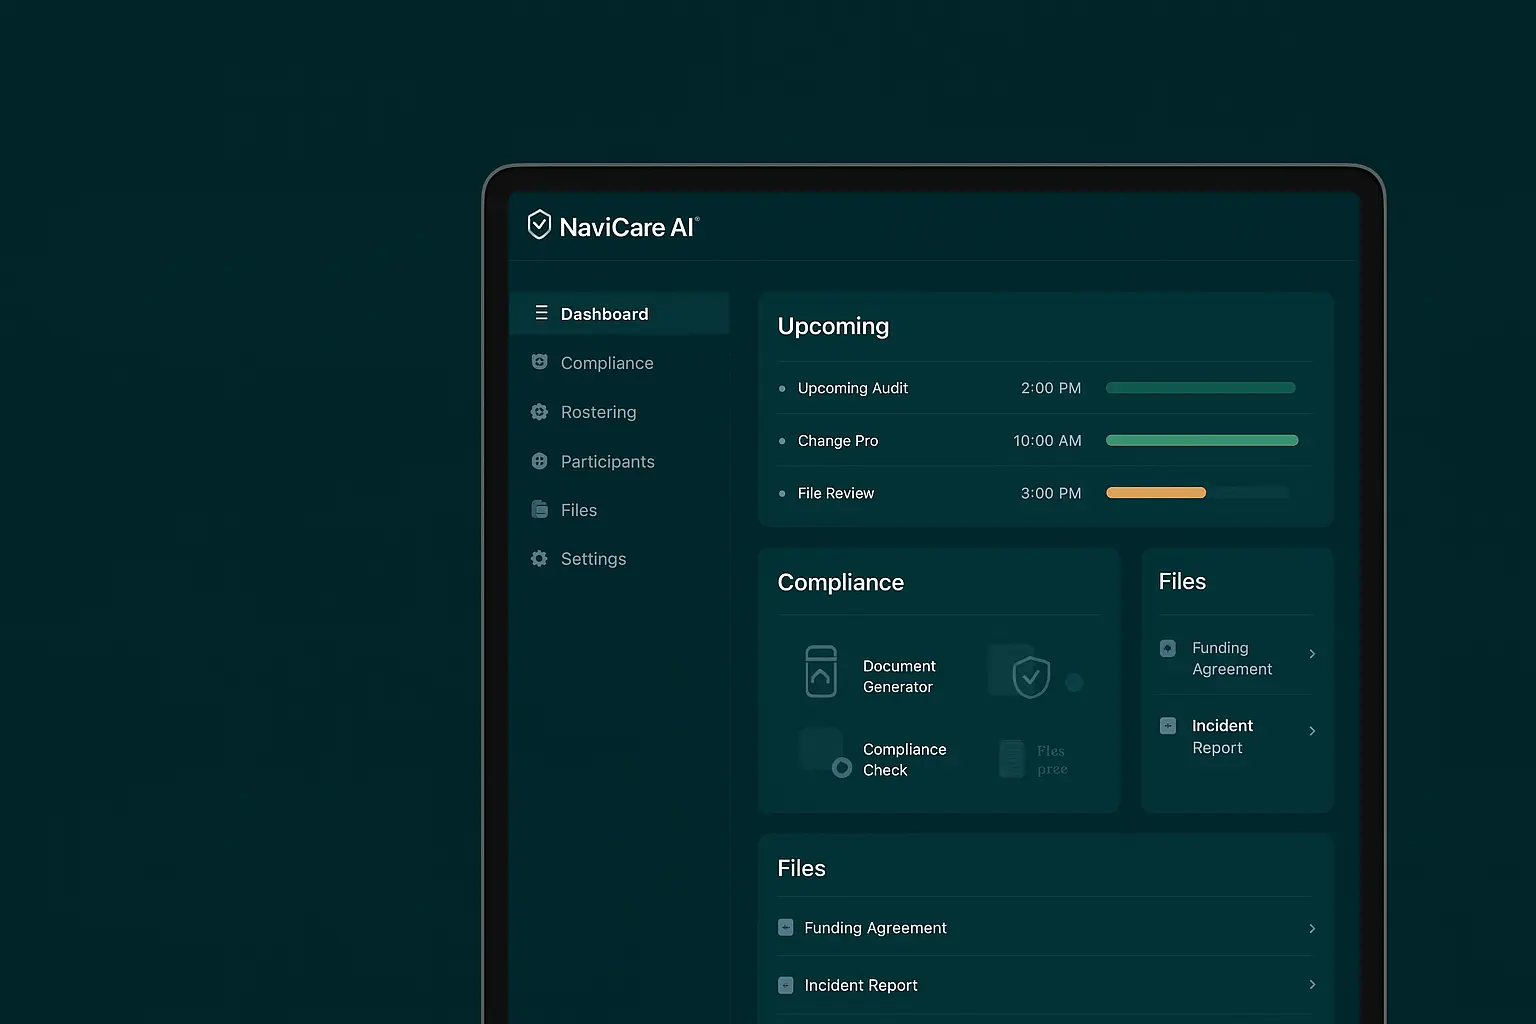Click the shield checkmark compliance icon

(1031, 677)
